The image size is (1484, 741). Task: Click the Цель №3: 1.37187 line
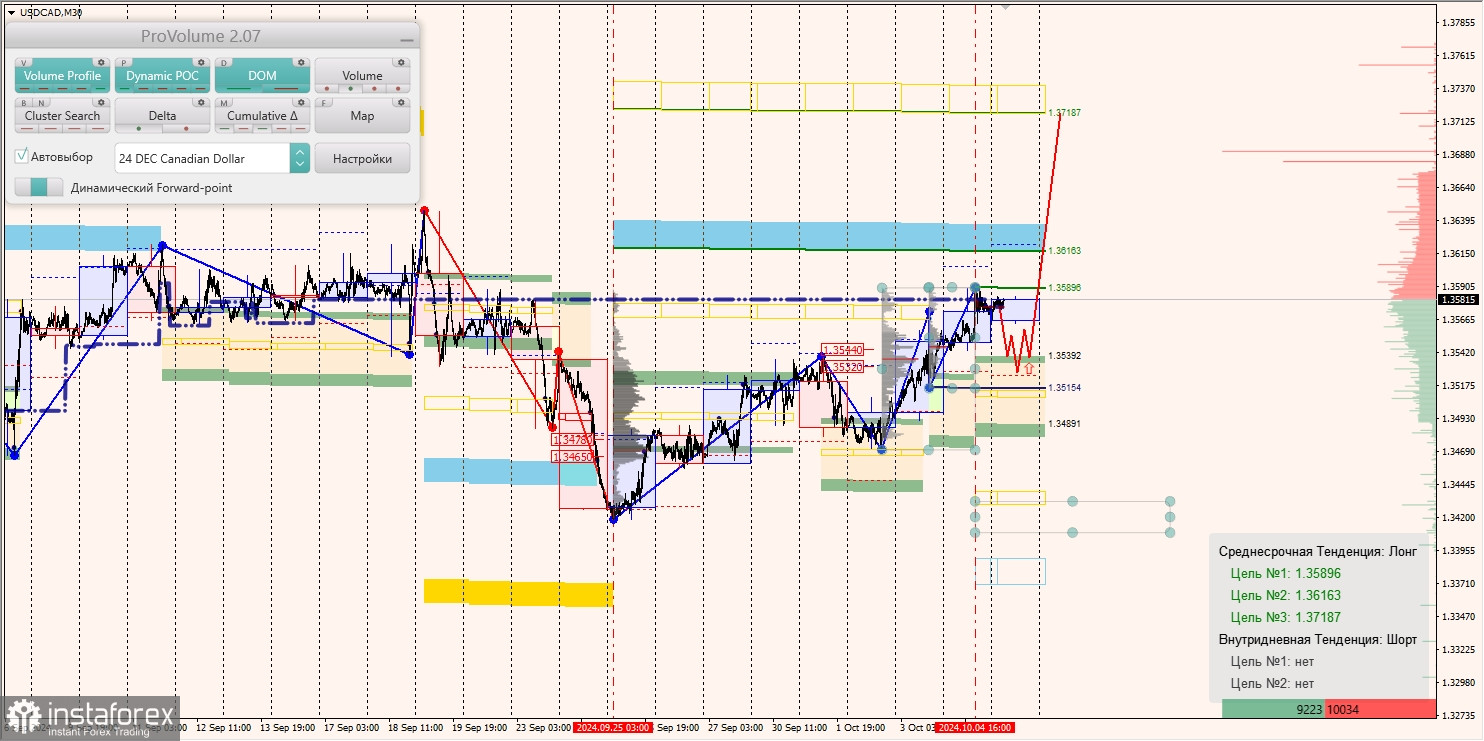[x=1285, y=618]
